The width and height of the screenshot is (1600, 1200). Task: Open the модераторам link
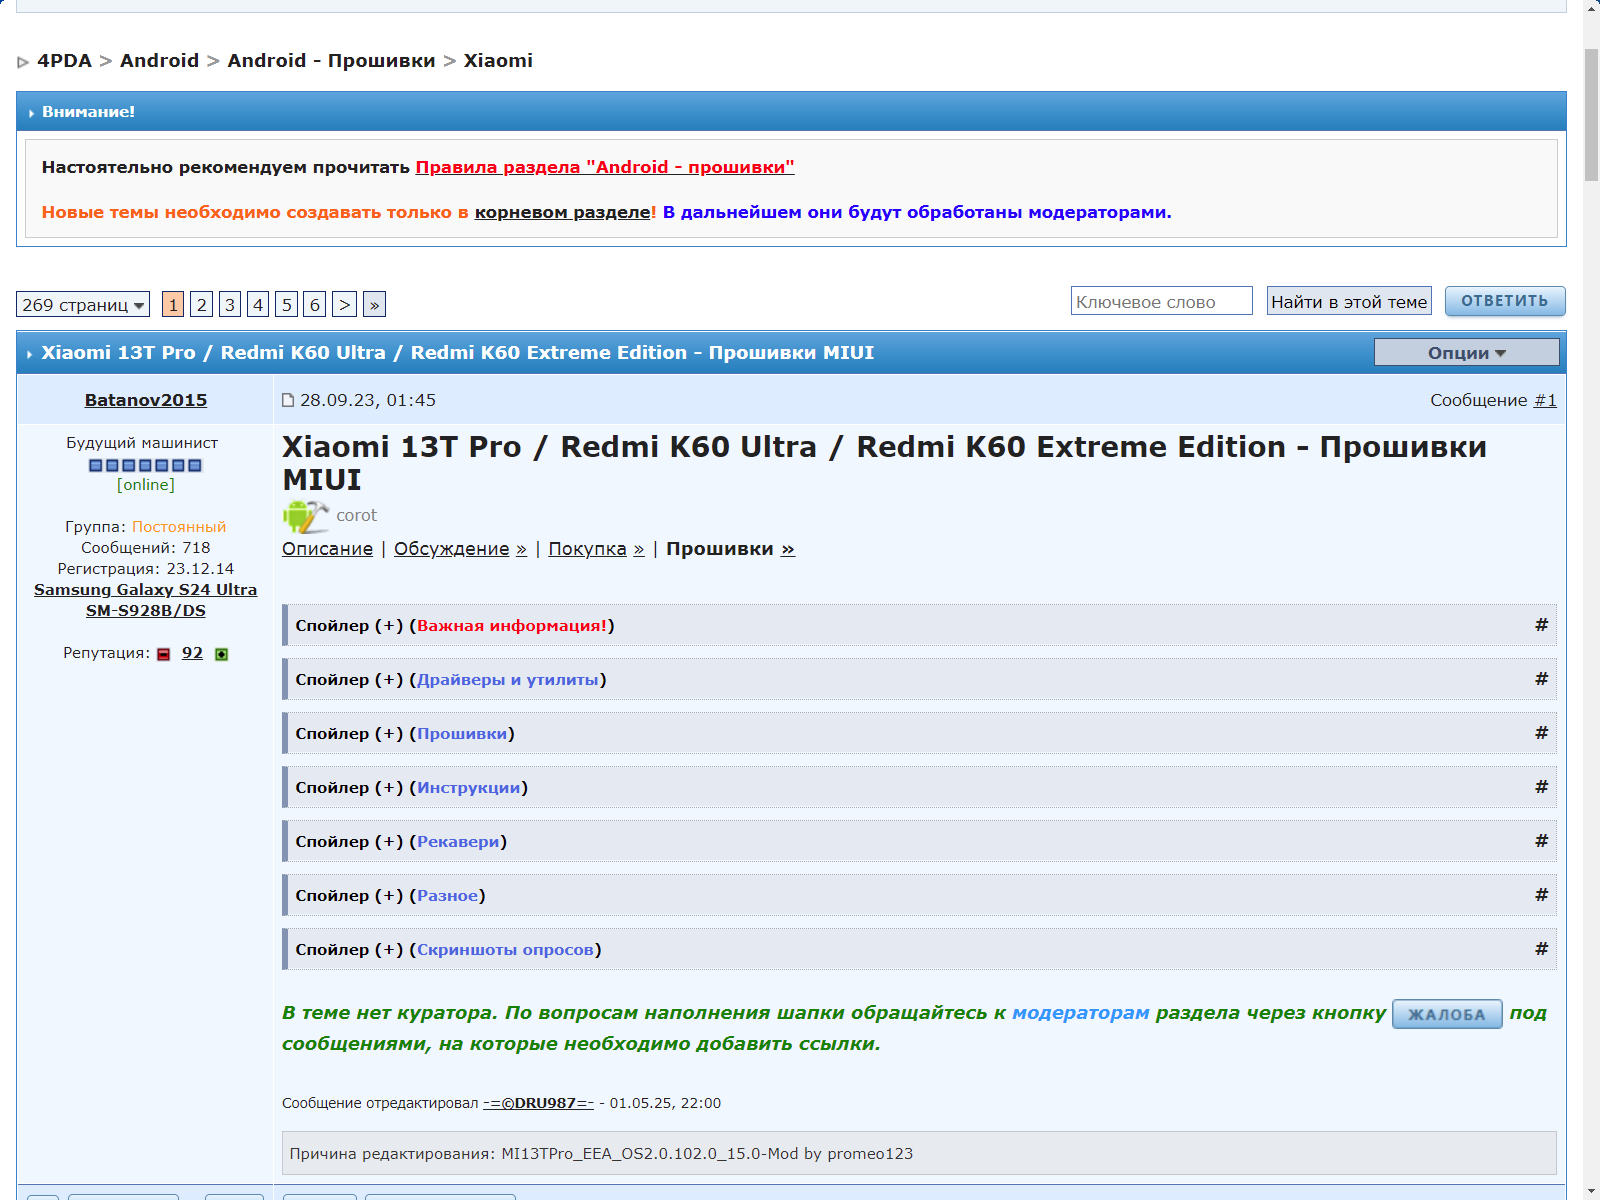[x=1081, y=1013]
